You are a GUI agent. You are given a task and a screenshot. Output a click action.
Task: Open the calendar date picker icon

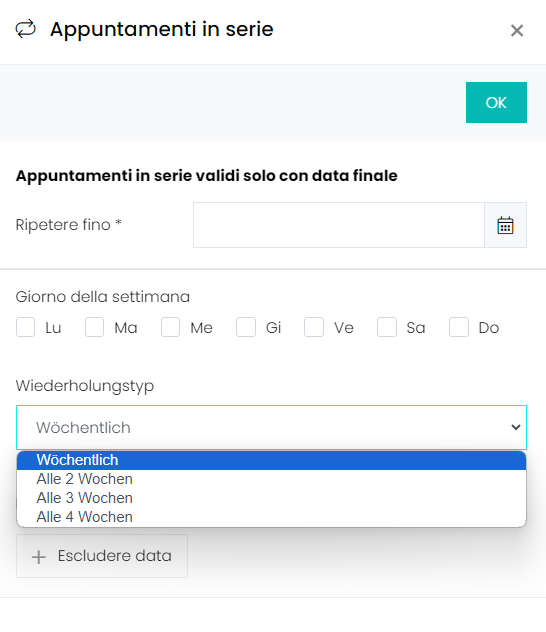pyautogui.click(x=505, y=225)
